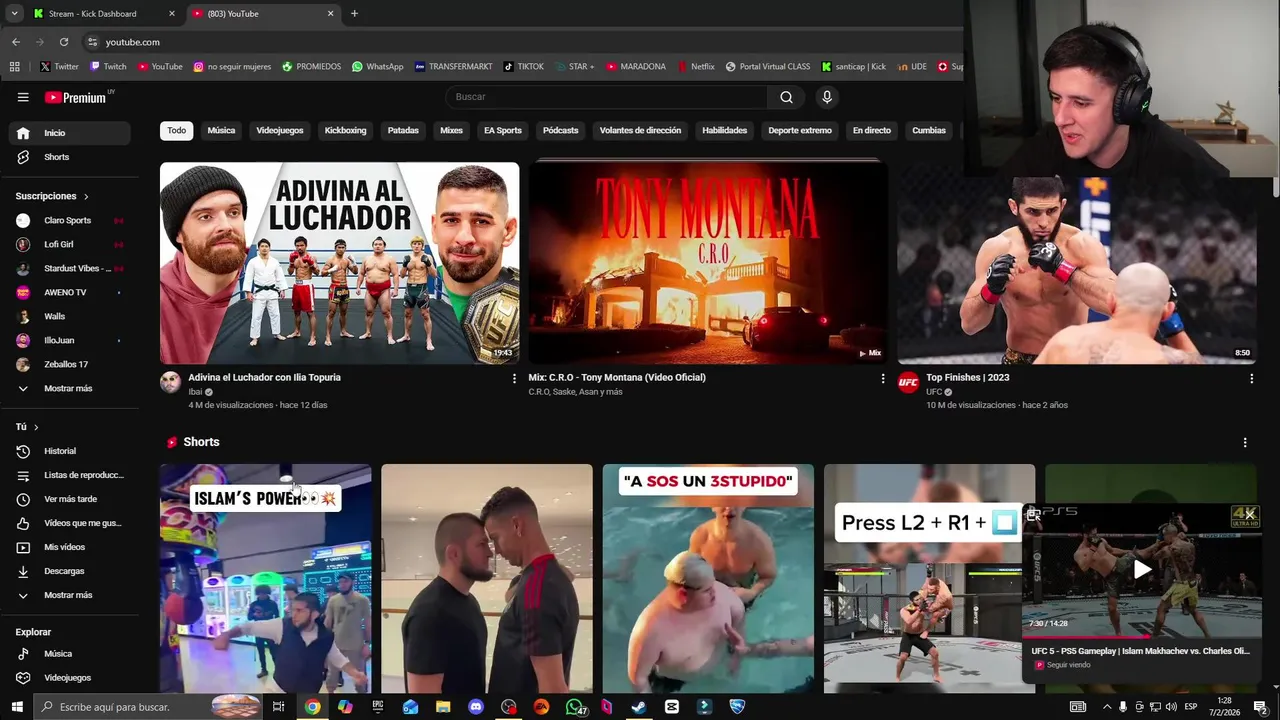The image size is (1280, 720).
Task: Open Videos que me gustan
Action: click(x=69, y=523)
